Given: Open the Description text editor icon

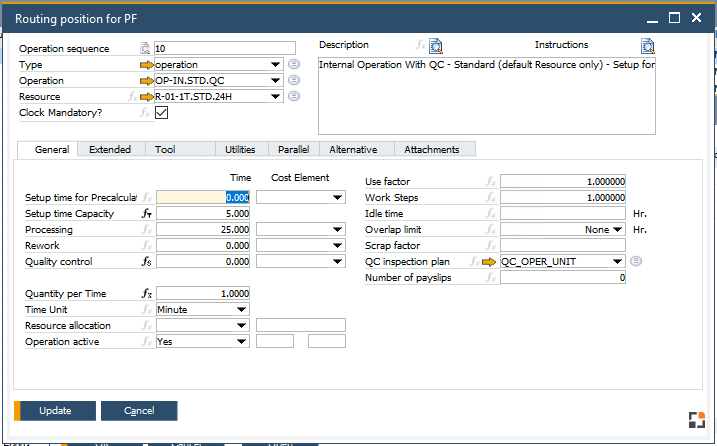Looking at the screenshot, I should [436, 46].
